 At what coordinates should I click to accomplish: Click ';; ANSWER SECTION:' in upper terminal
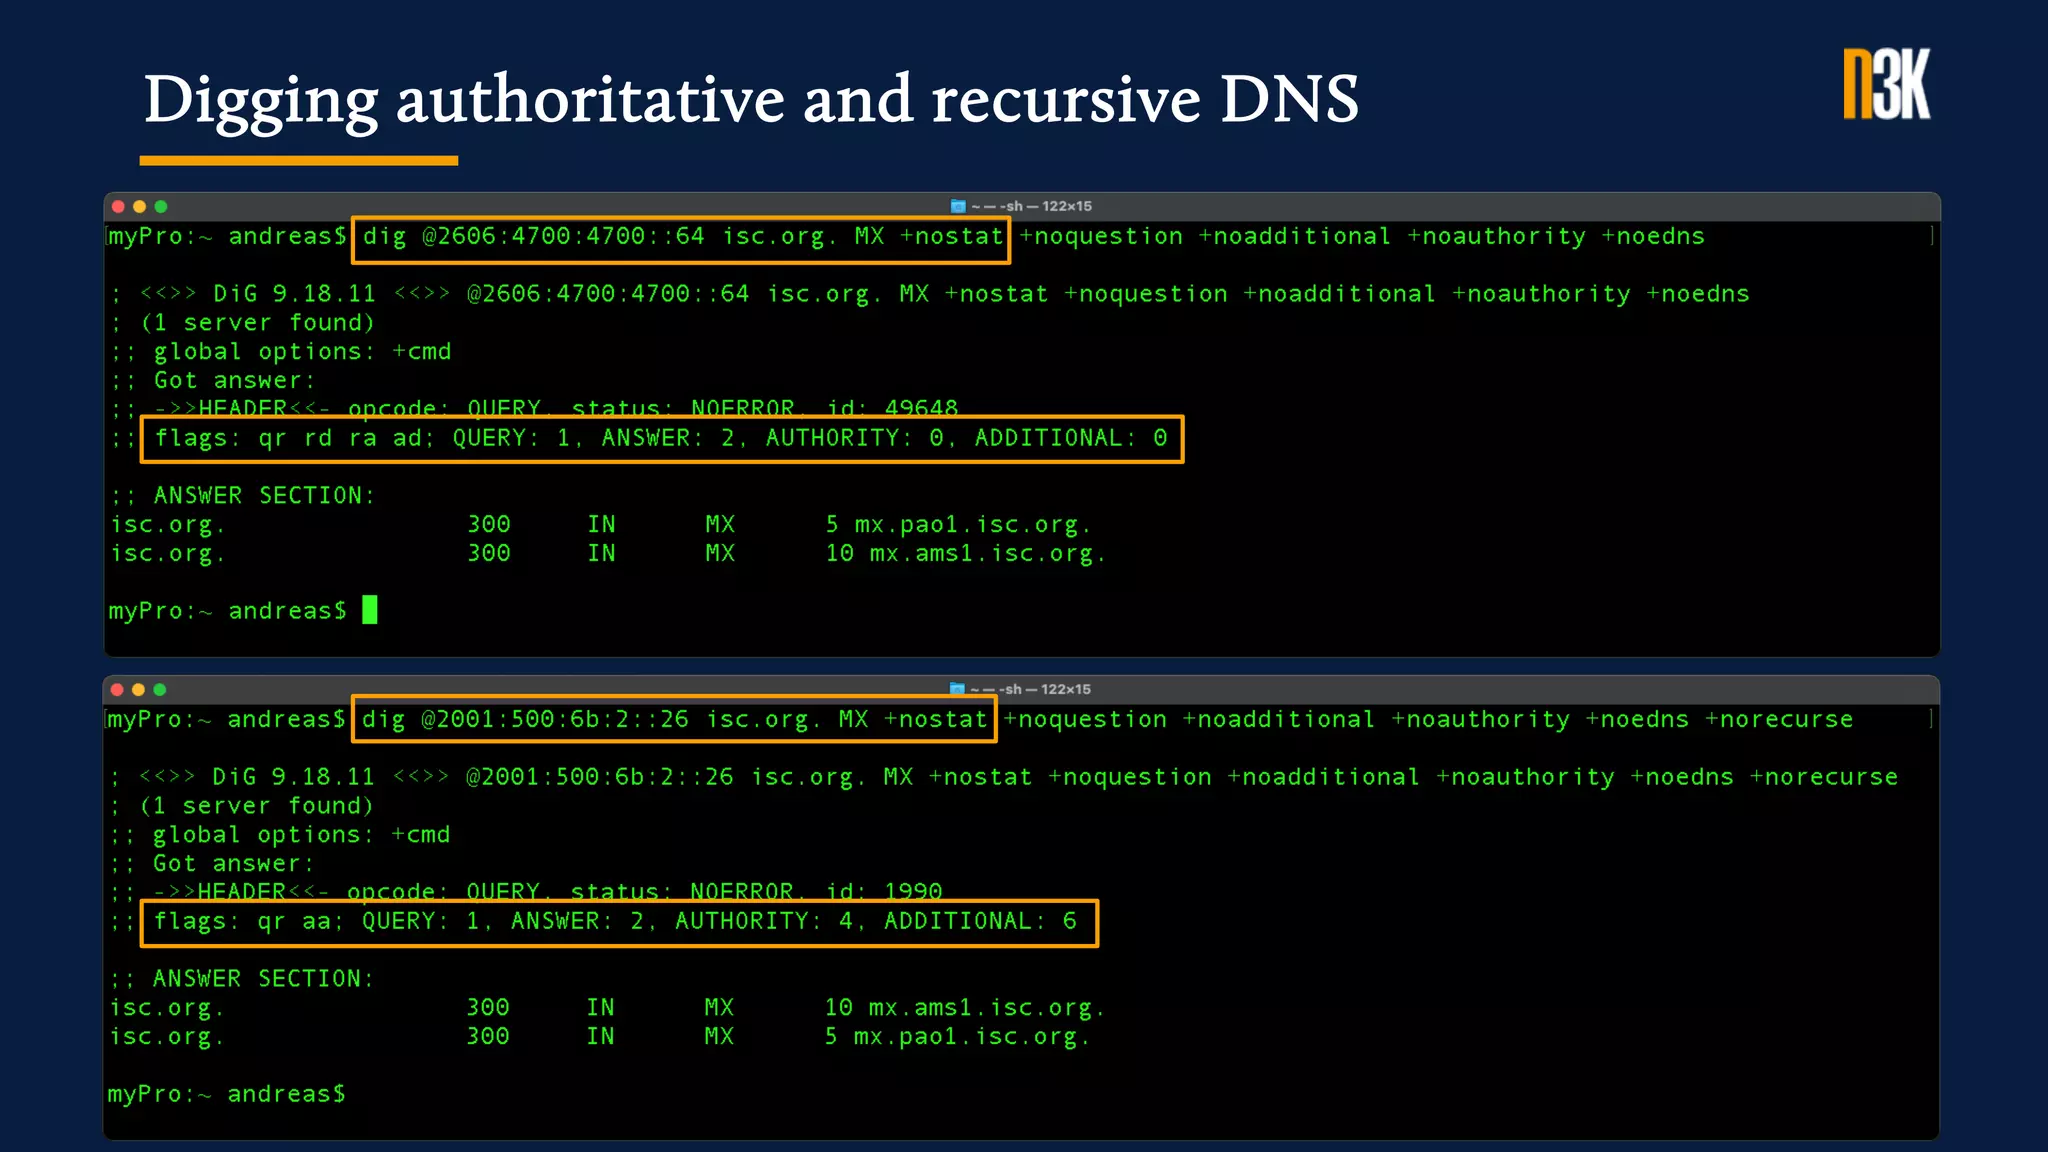[x=243, y=496]
